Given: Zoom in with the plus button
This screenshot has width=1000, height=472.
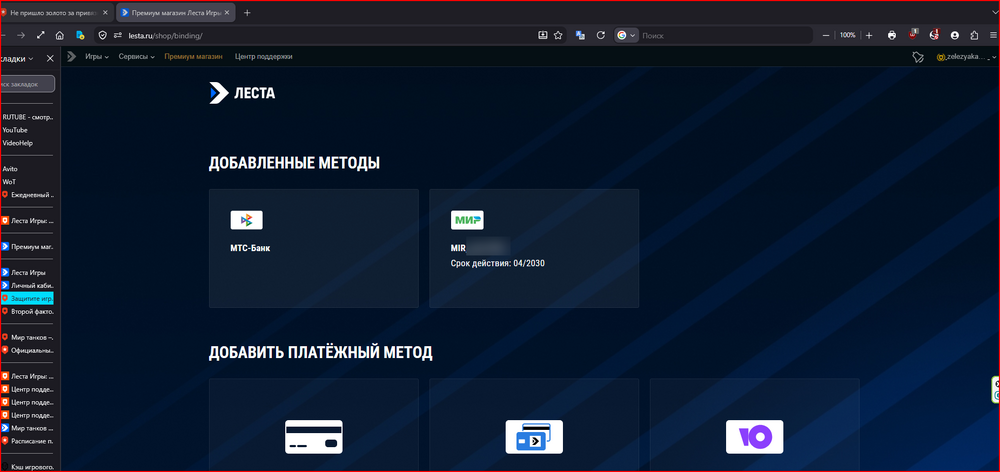Looking at the screenshot, I should [x=869, y=36].
